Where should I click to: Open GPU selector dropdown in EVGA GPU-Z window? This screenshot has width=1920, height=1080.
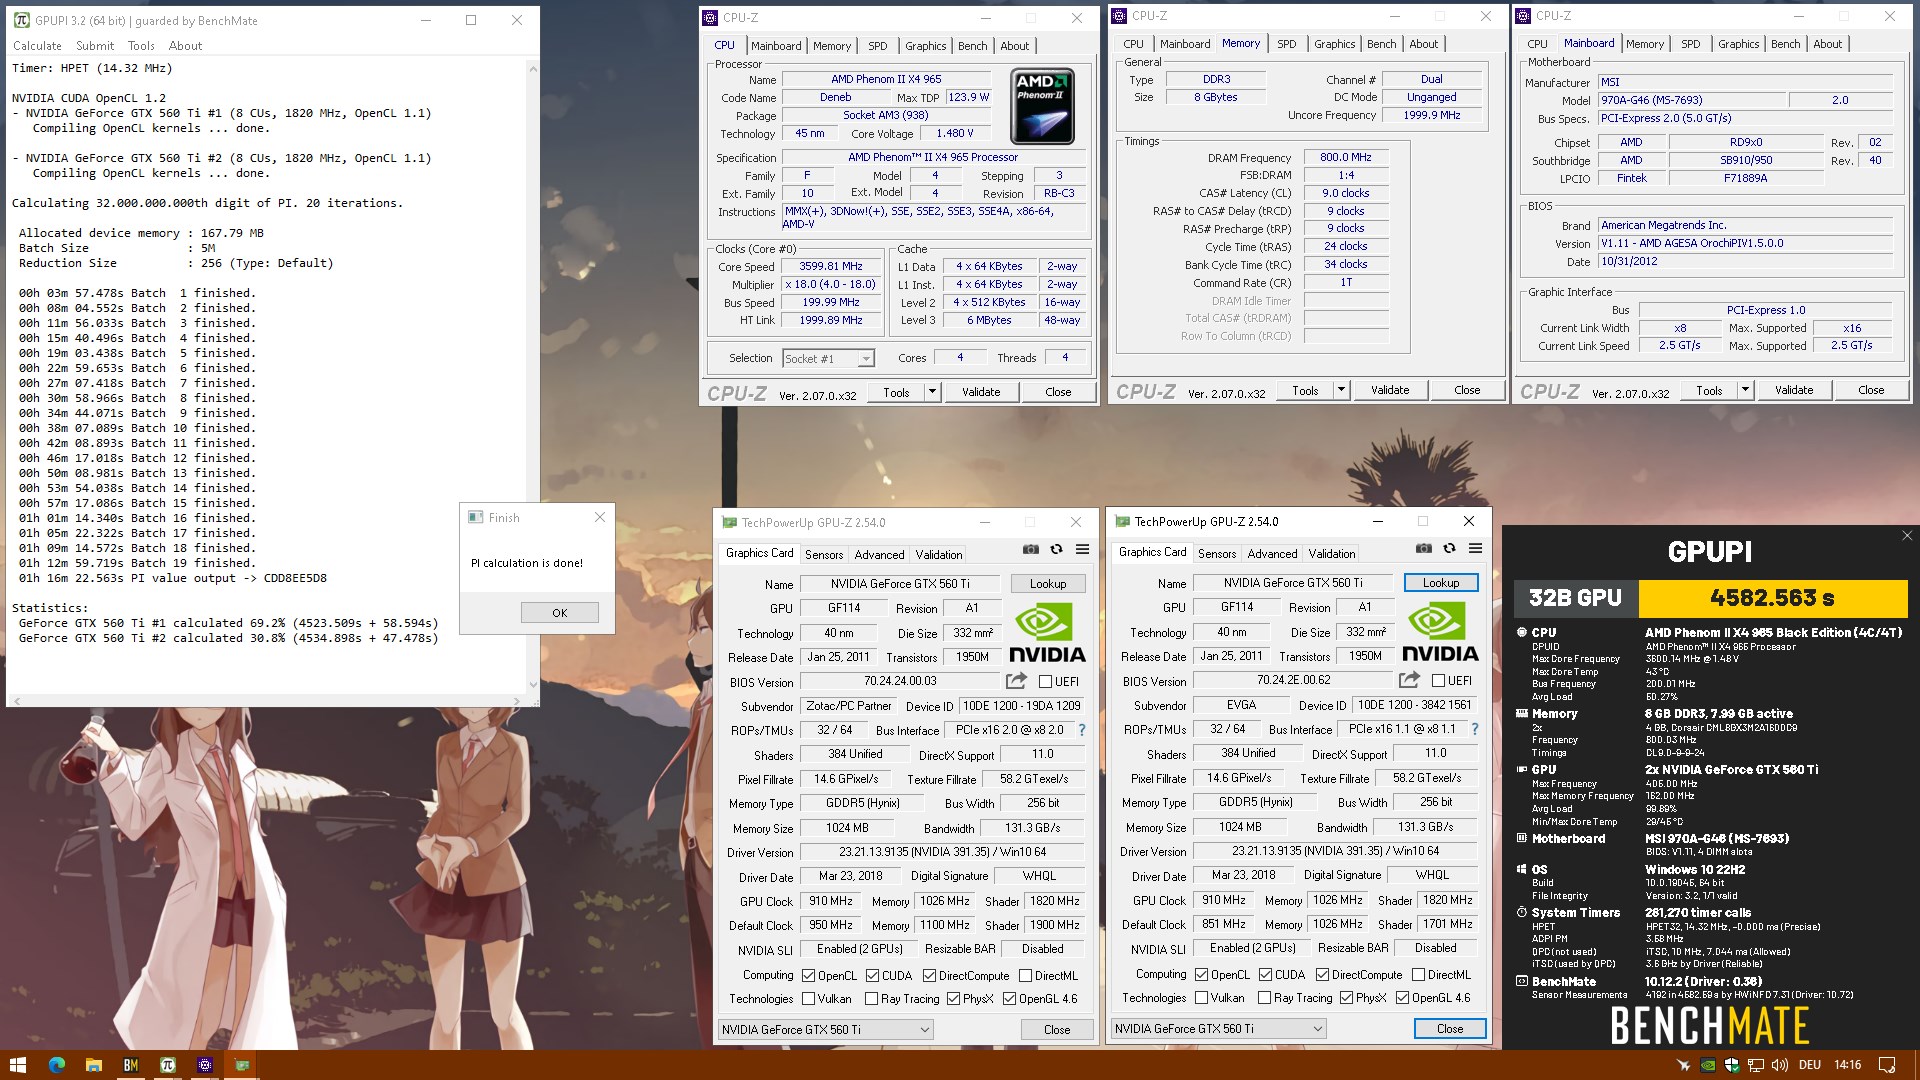click(x=1219, y=1029)
